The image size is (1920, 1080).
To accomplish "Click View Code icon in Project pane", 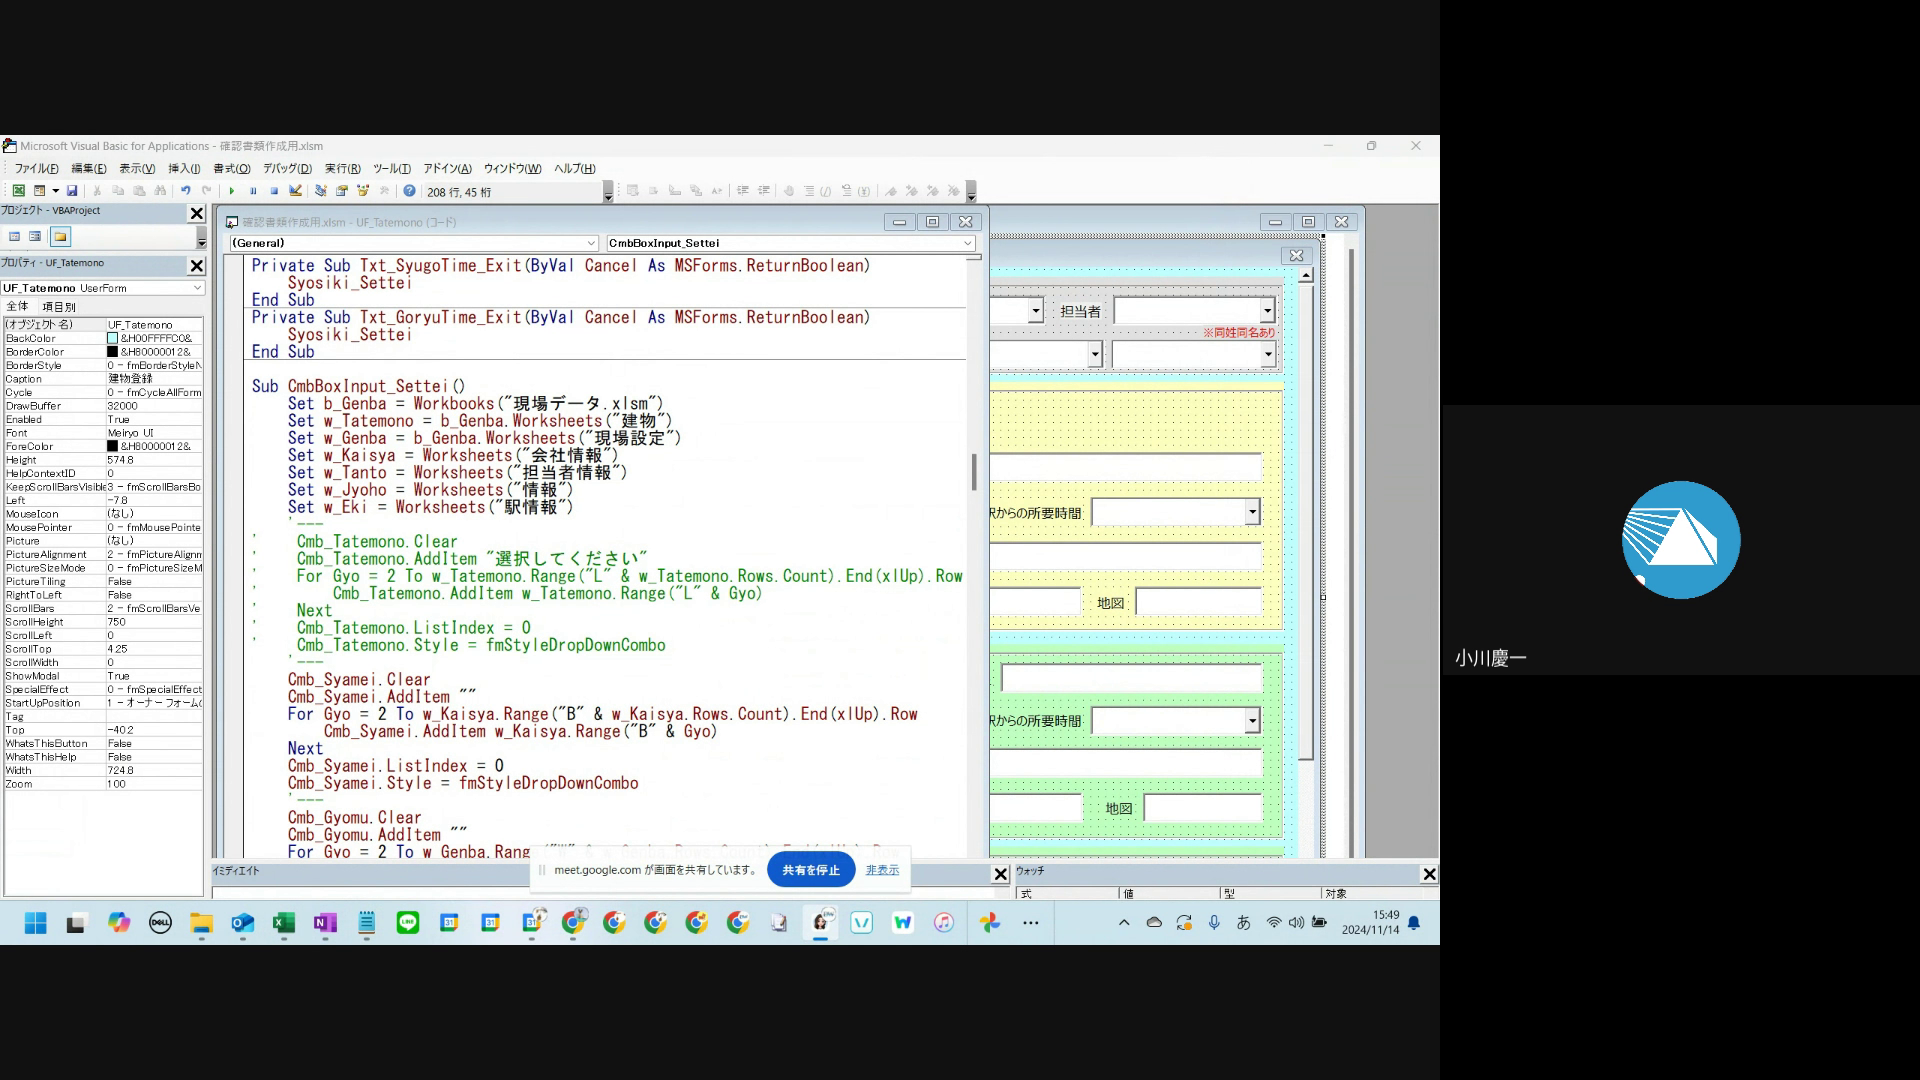I will point(15,237).
